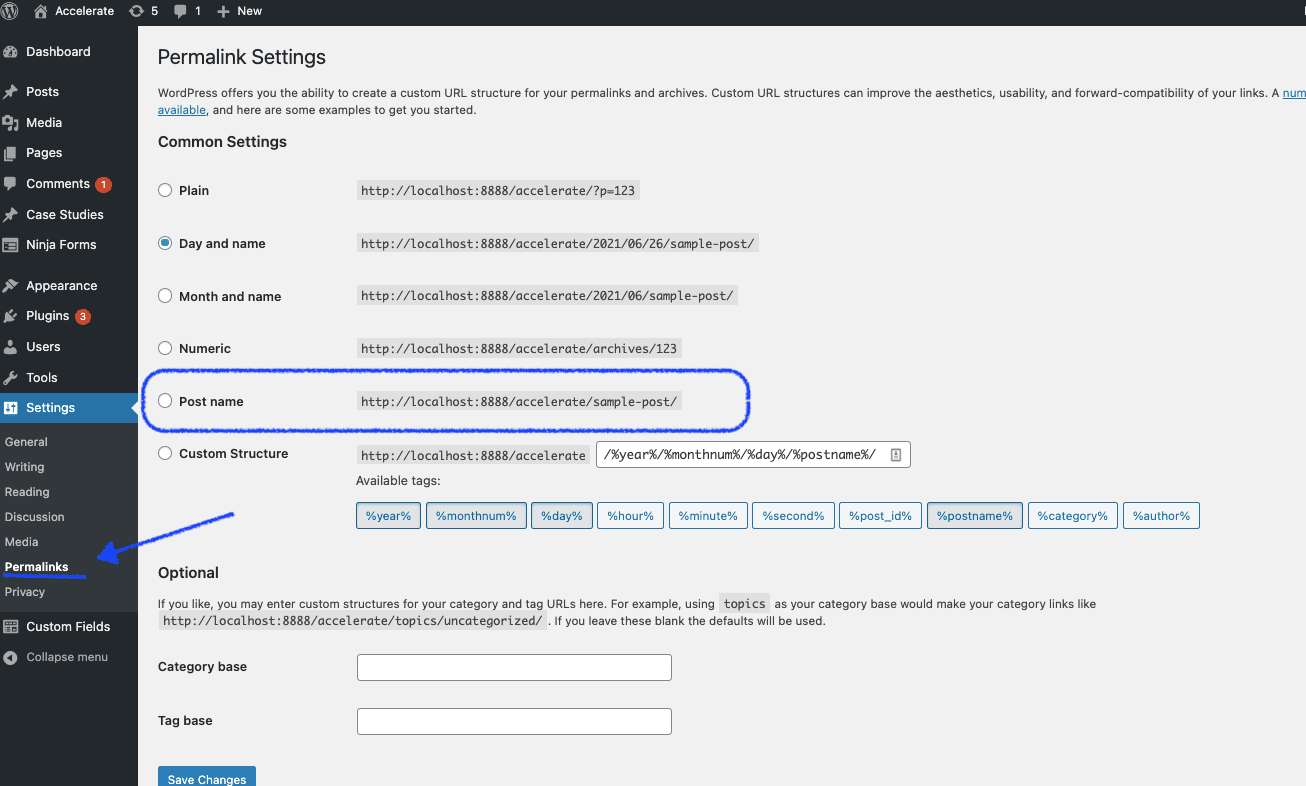
Task: Focus the Tag base input field
Action: [514, 721]
